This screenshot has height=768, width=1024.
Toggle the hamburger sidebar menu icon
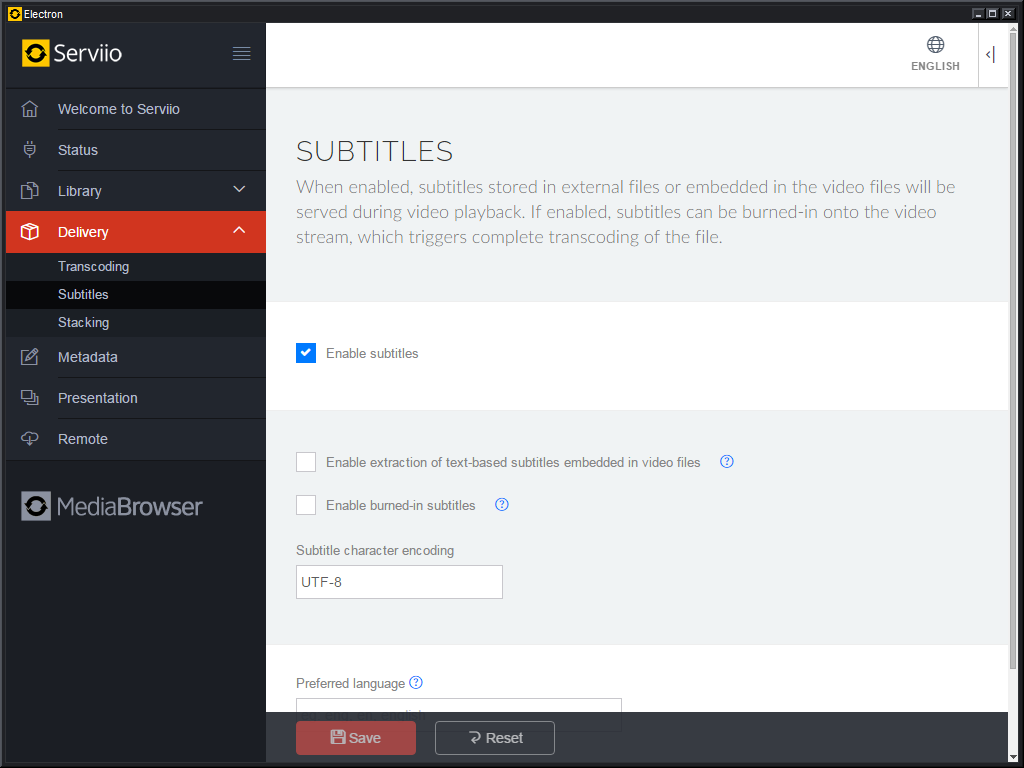click(x=241, y=54)
